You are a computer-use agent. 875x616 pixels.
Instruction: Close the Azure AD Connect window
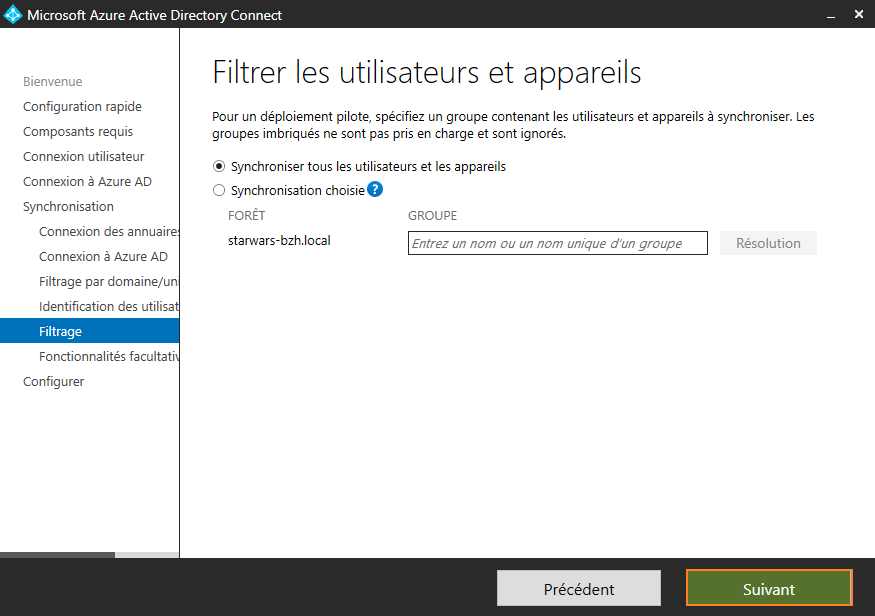click(x=859, y=15)
